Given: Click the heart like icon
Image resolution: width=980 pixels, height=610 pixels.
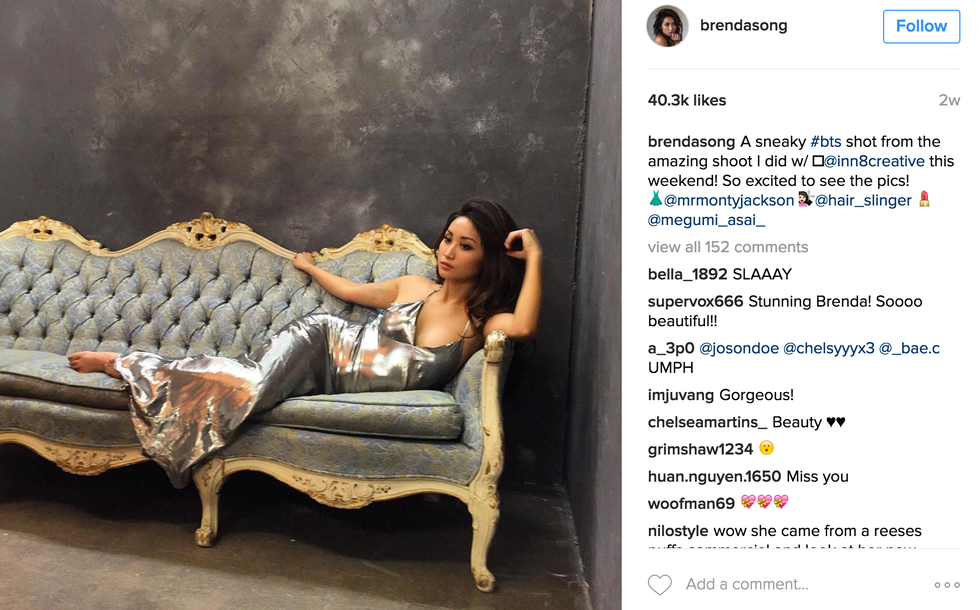Looking at the screenshot, I should [x=659, y=584].
